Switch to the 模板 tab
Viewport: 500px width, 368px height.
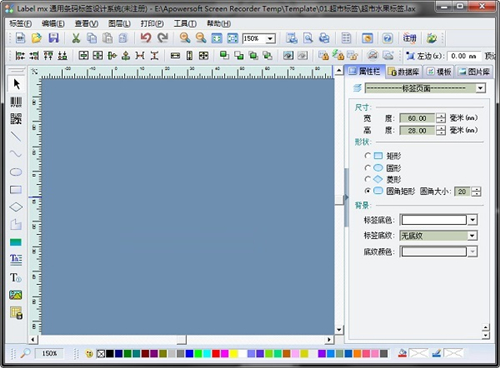(x=440, y=72)
